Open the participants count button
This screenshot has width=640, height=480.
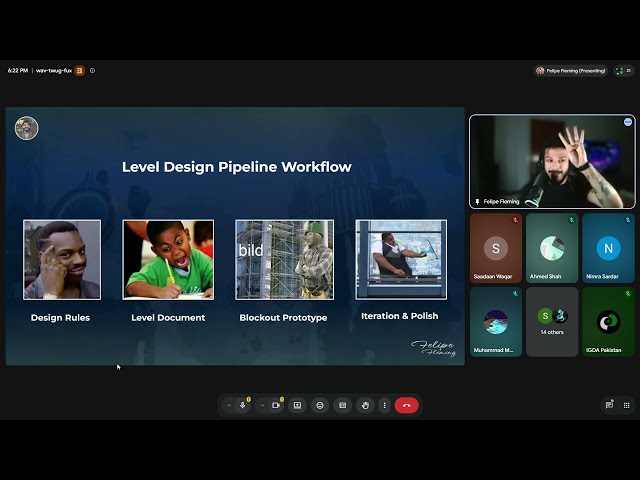pos(624,71)
